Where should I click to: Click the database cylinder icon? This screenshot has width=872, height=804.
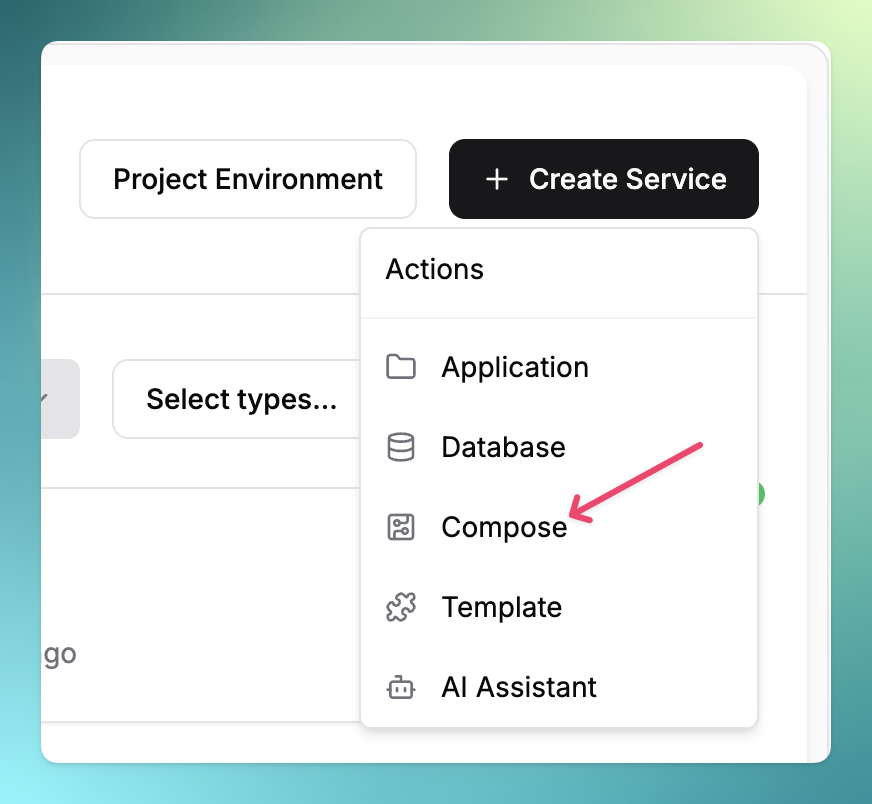coord(401,447)
